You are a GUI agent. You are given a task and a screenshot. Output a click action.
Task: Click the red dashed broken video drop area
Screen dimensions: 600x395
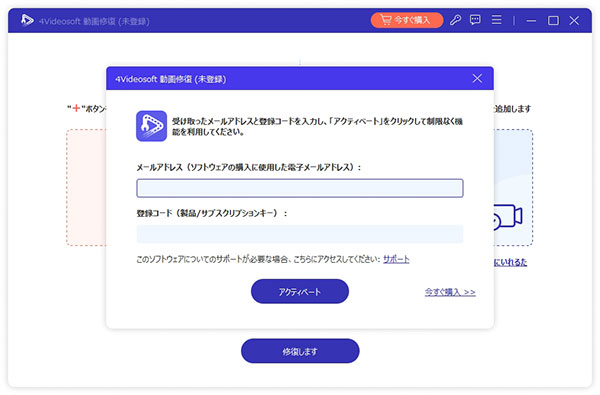point(86,188)
